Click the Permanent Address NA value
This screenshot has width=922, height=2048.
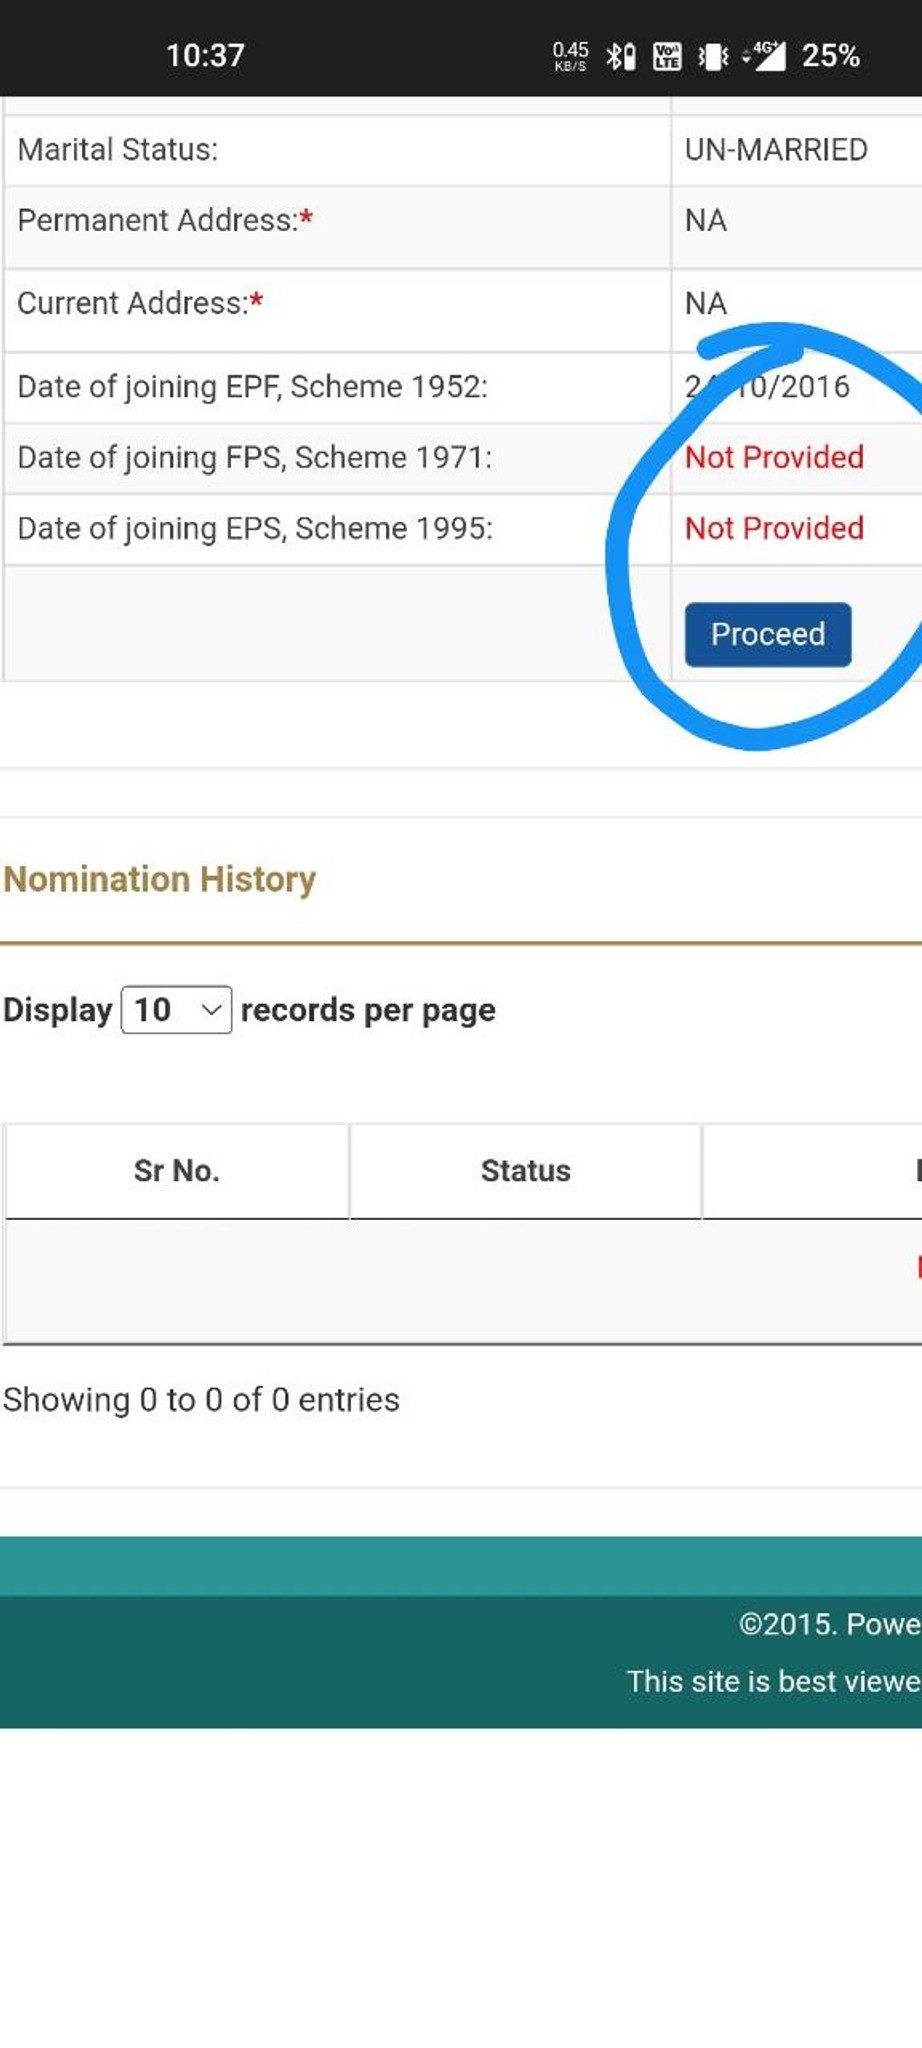click(x=706, y=221)
